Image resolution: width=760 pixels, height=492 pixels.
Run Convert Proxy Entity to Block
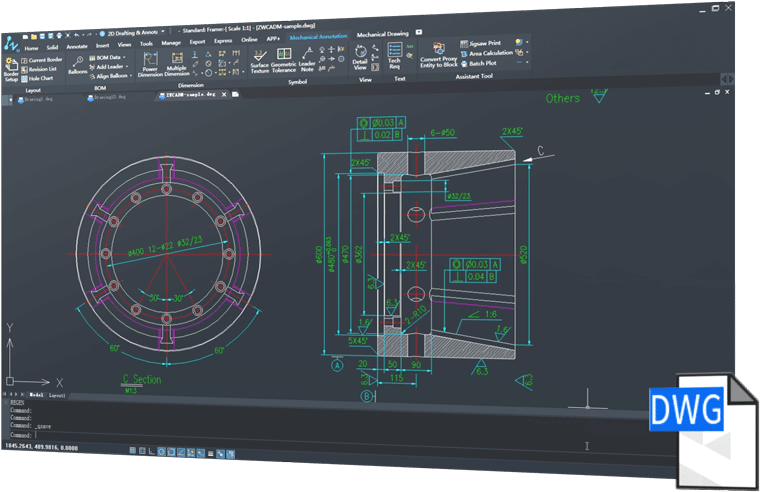[x=438, y=57]
